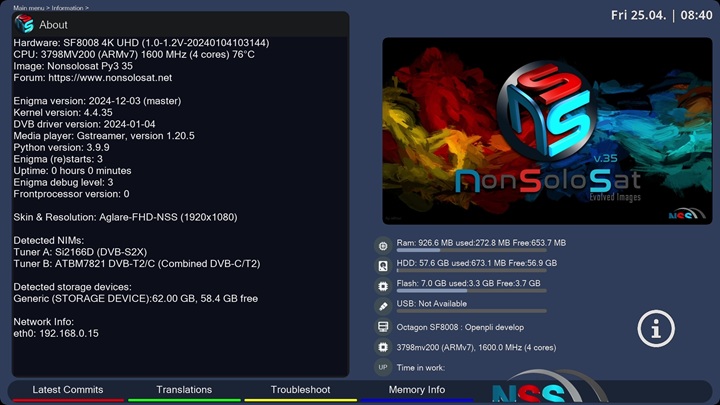
Task: Click the USB: Not Available text
Action: 432,304
